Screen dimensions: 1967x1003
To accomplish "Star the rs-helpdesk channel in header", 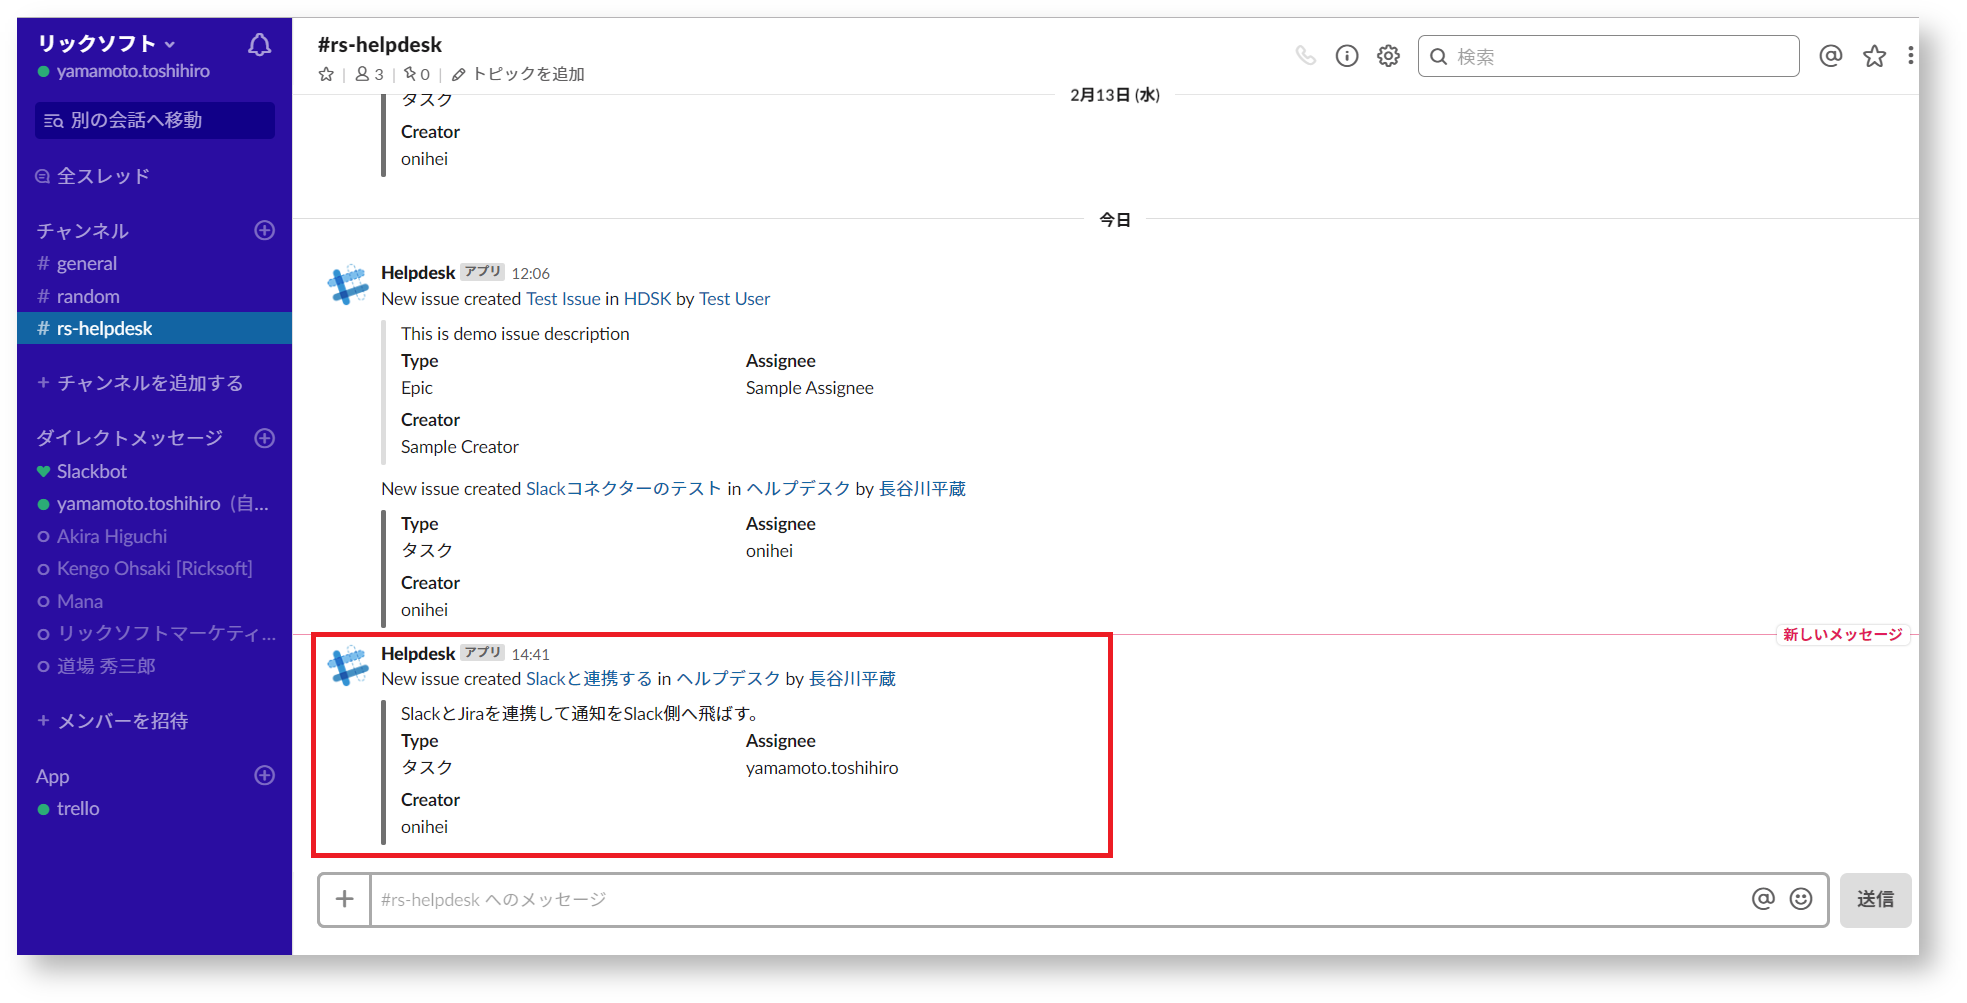I will pos(326,74).
